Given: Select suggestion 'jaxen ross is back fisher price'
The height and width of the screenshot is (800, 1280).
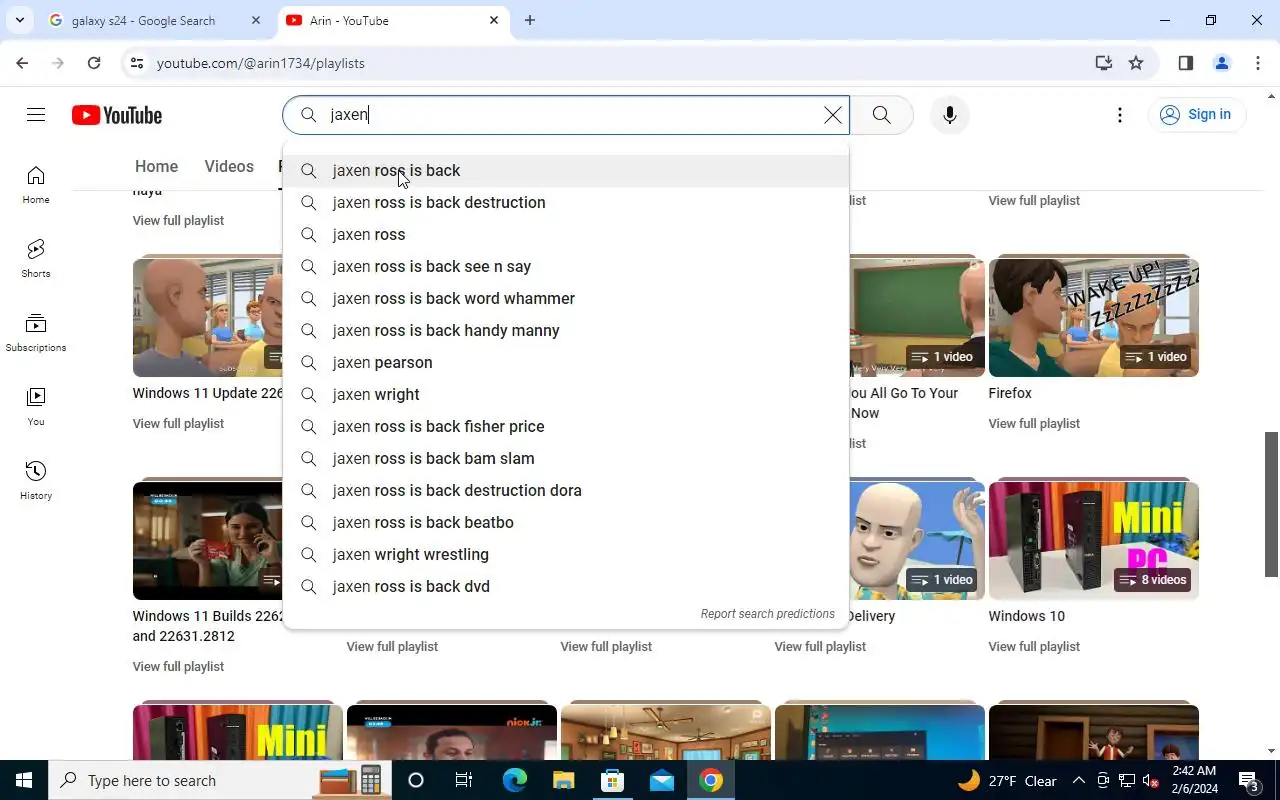Looking at the screenshot, I should coord(566,427).
